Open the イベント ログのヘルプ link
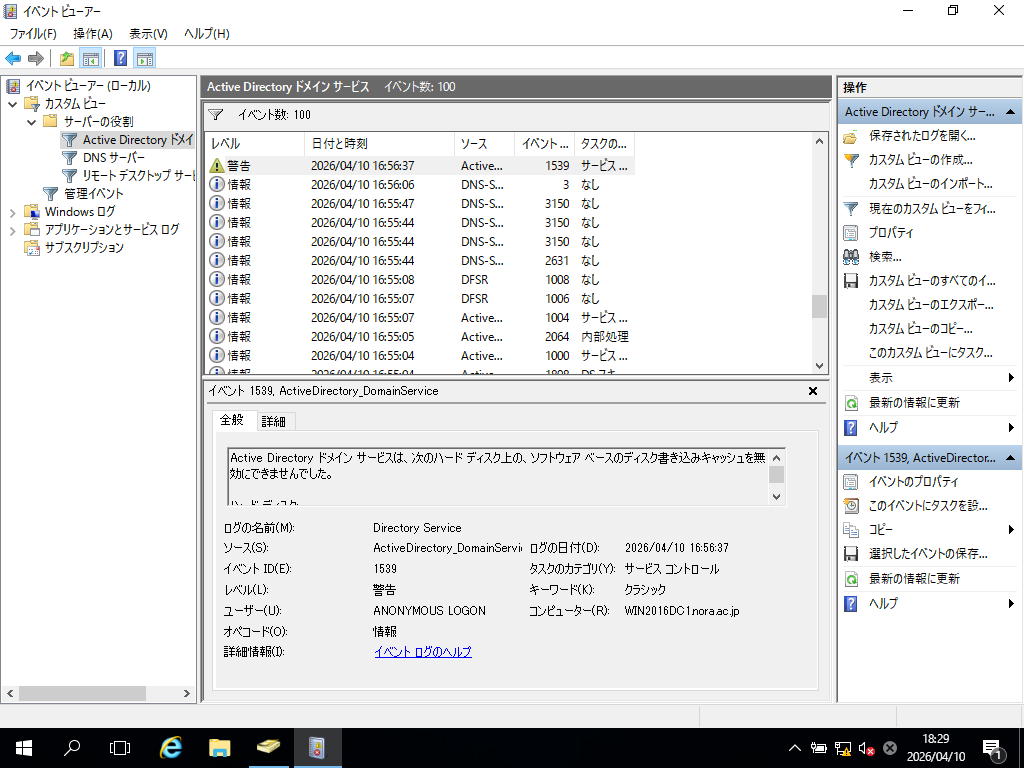 coord(423,652)
